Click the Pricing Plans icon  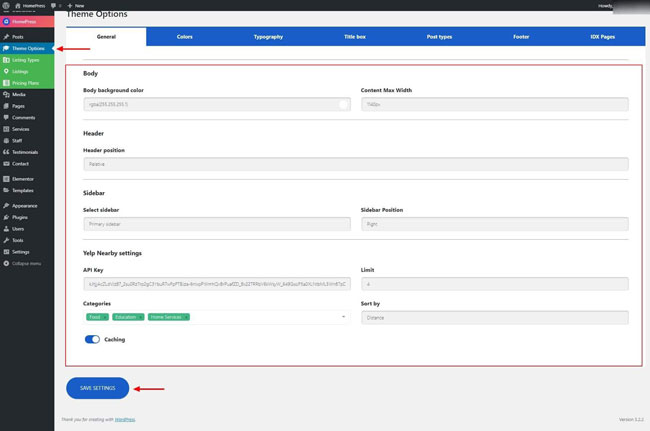pos(6,83)
